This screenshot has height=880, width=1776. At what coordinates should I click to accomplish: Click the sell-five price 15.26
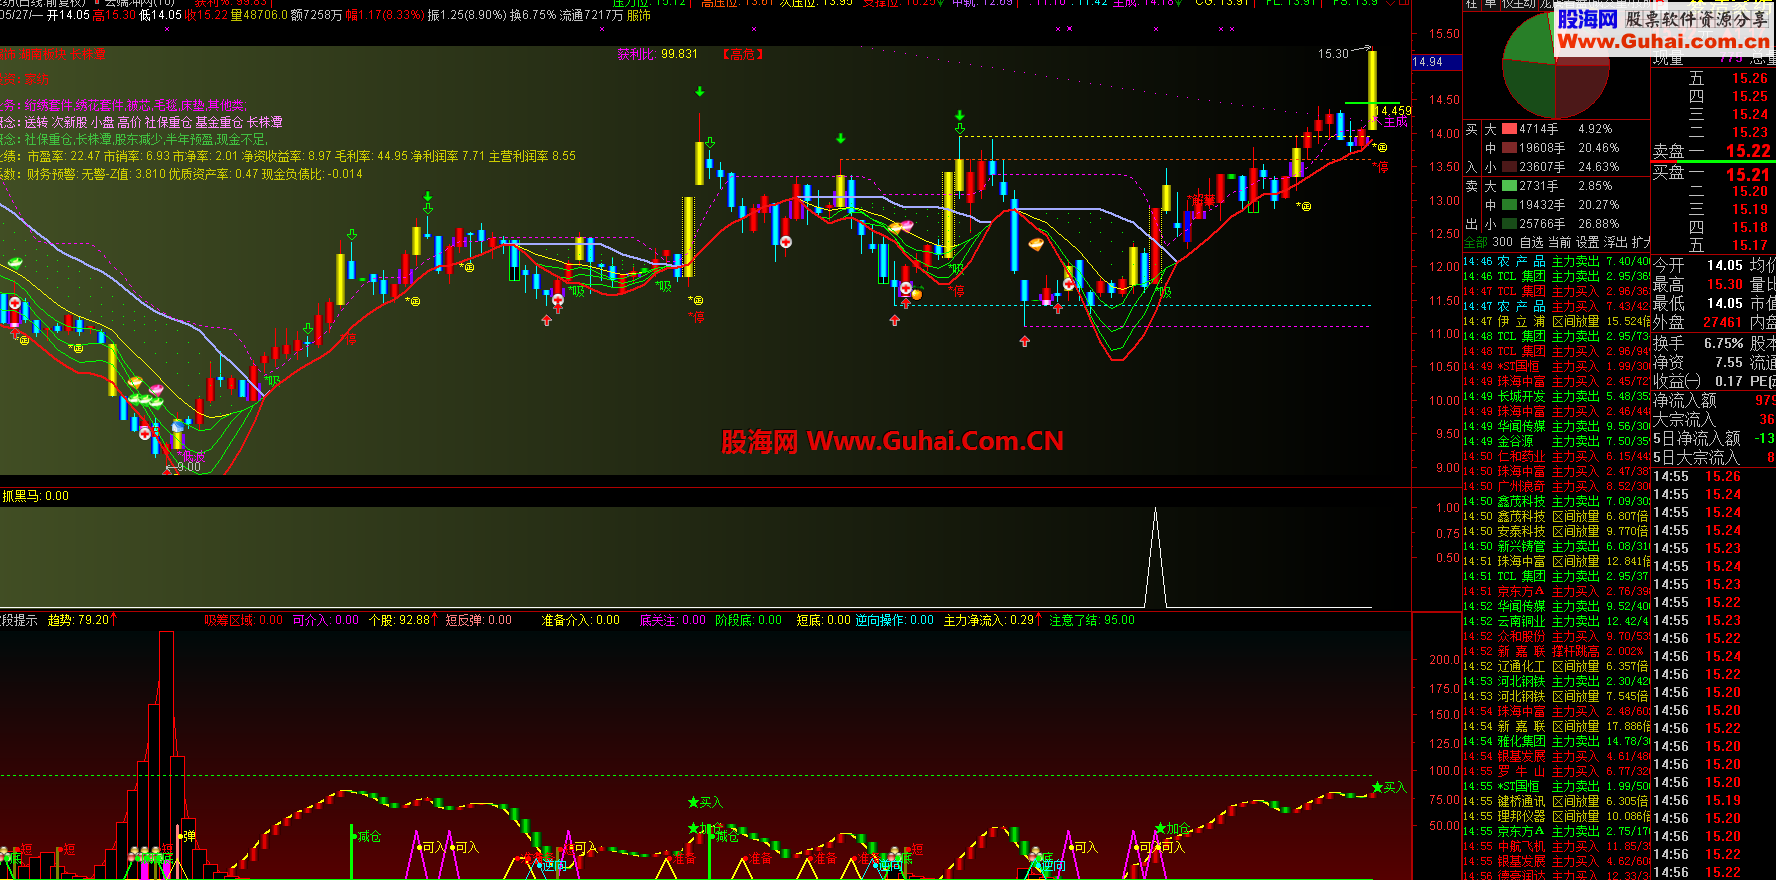coord(1750,78)
